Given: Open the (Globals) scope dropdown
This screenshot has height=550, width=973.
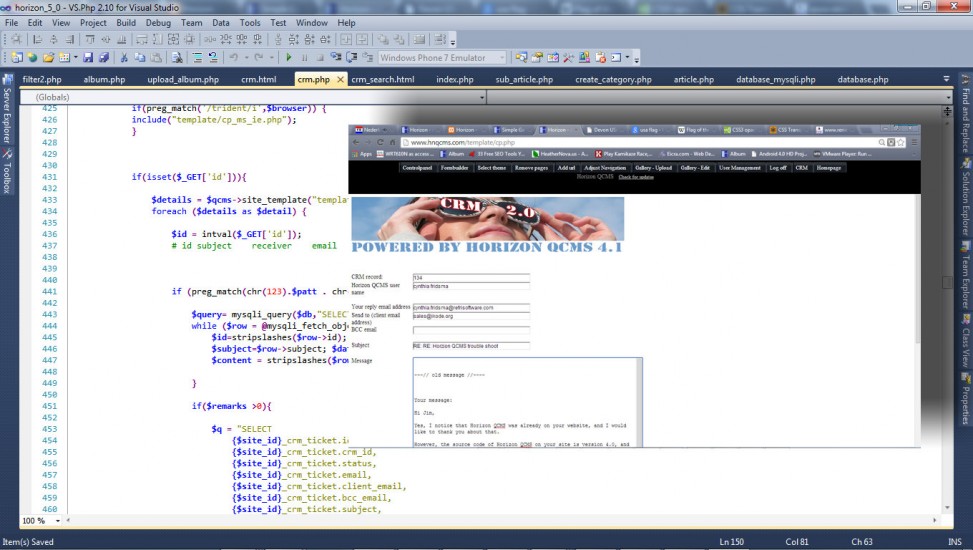Looking at the screenshot, I should click(482, 98).
